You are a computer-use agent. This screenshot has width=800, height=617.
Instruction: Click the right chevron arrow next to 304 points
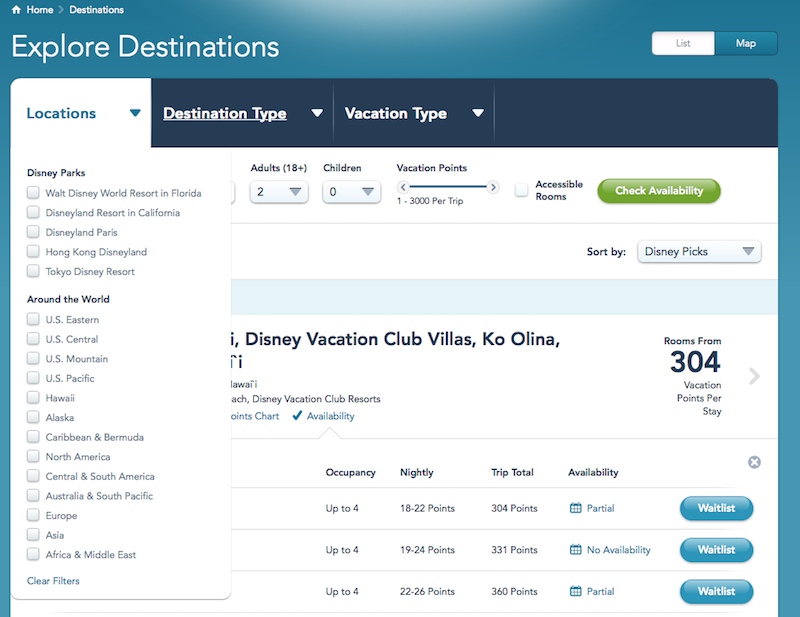[754, 376]
